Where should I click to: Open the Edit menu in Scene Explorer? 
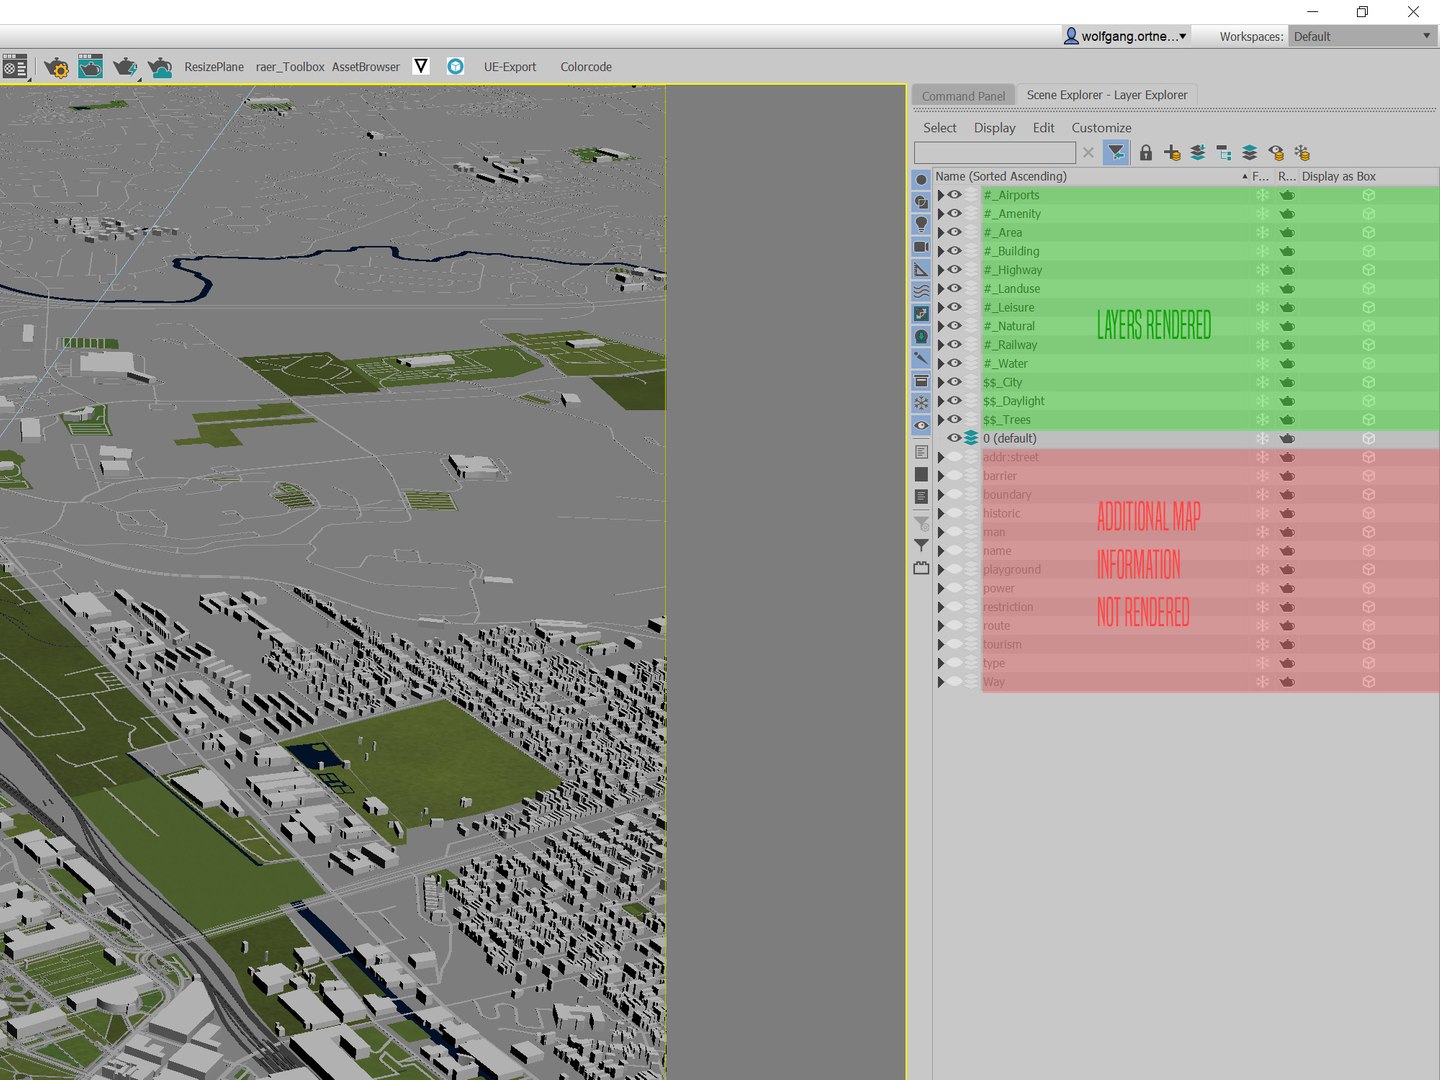coord(1043,128)
